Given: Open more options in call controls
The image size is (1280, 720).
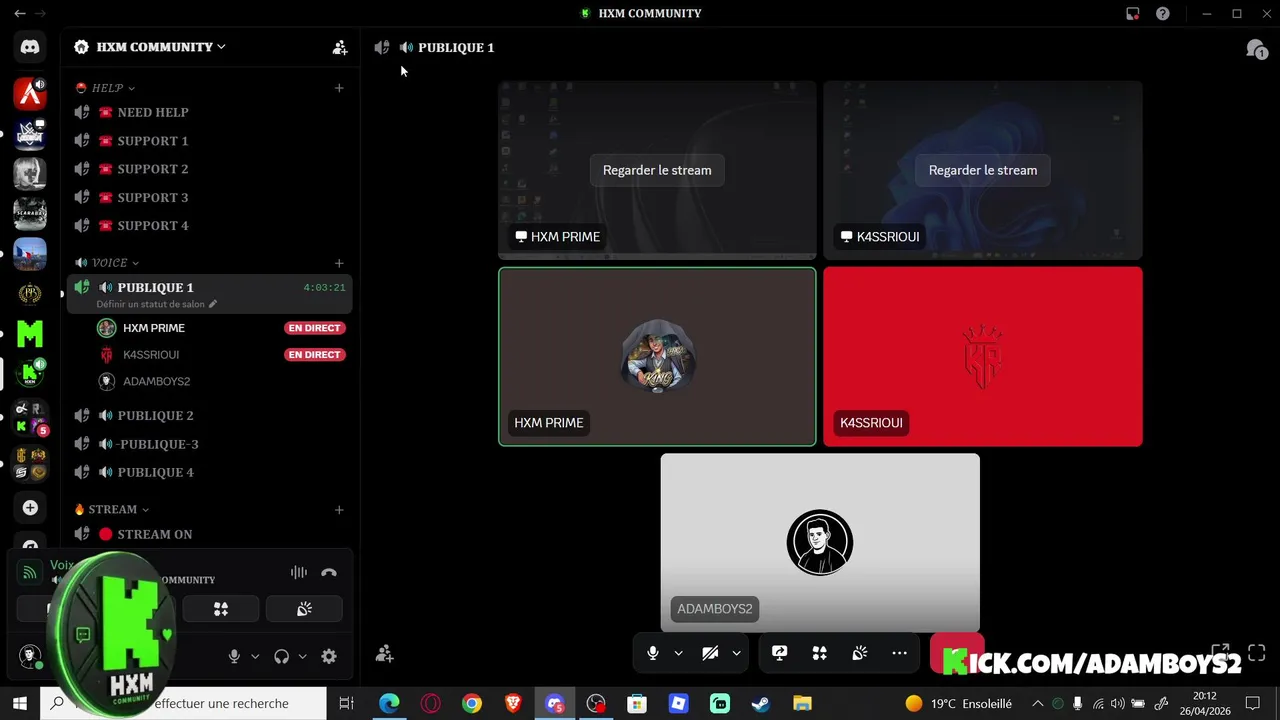Looking at the screenshot, I should (x=900, y=653).
